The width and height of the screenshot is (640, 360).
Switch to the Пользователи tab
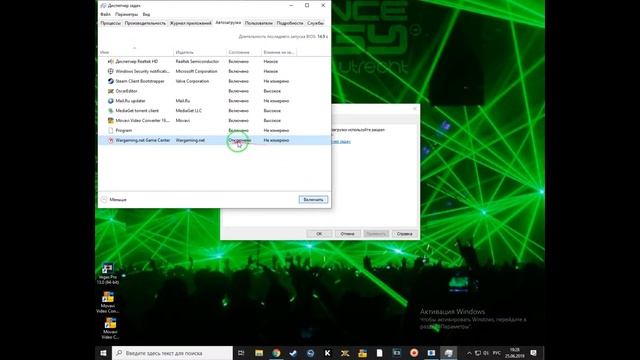coord(259,23)
